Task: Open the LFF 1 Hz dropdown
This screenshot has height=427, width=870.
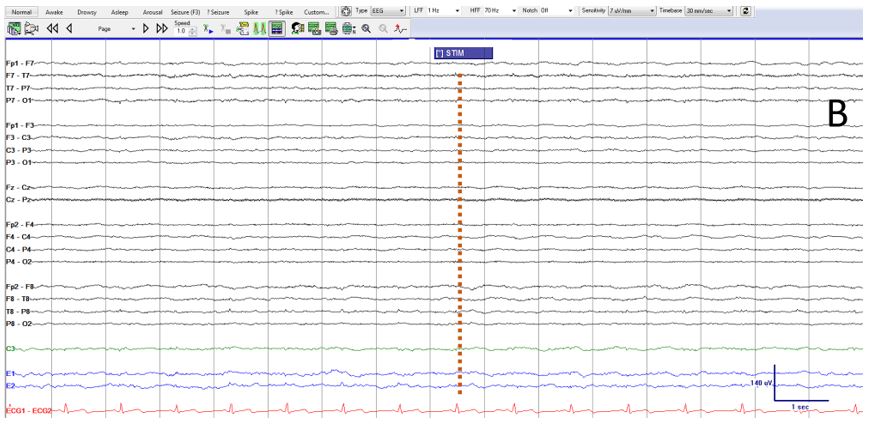Action: (x=443, y=11)
